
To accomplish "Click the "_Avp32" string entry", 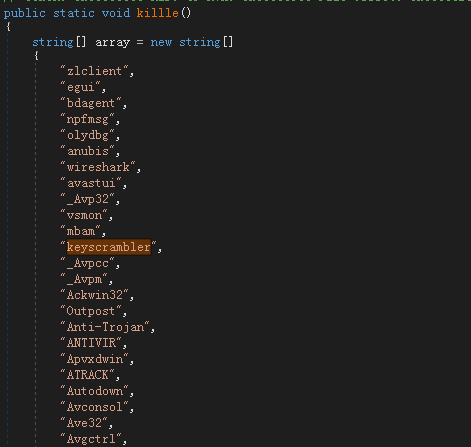I will click(x=88, y=199).
